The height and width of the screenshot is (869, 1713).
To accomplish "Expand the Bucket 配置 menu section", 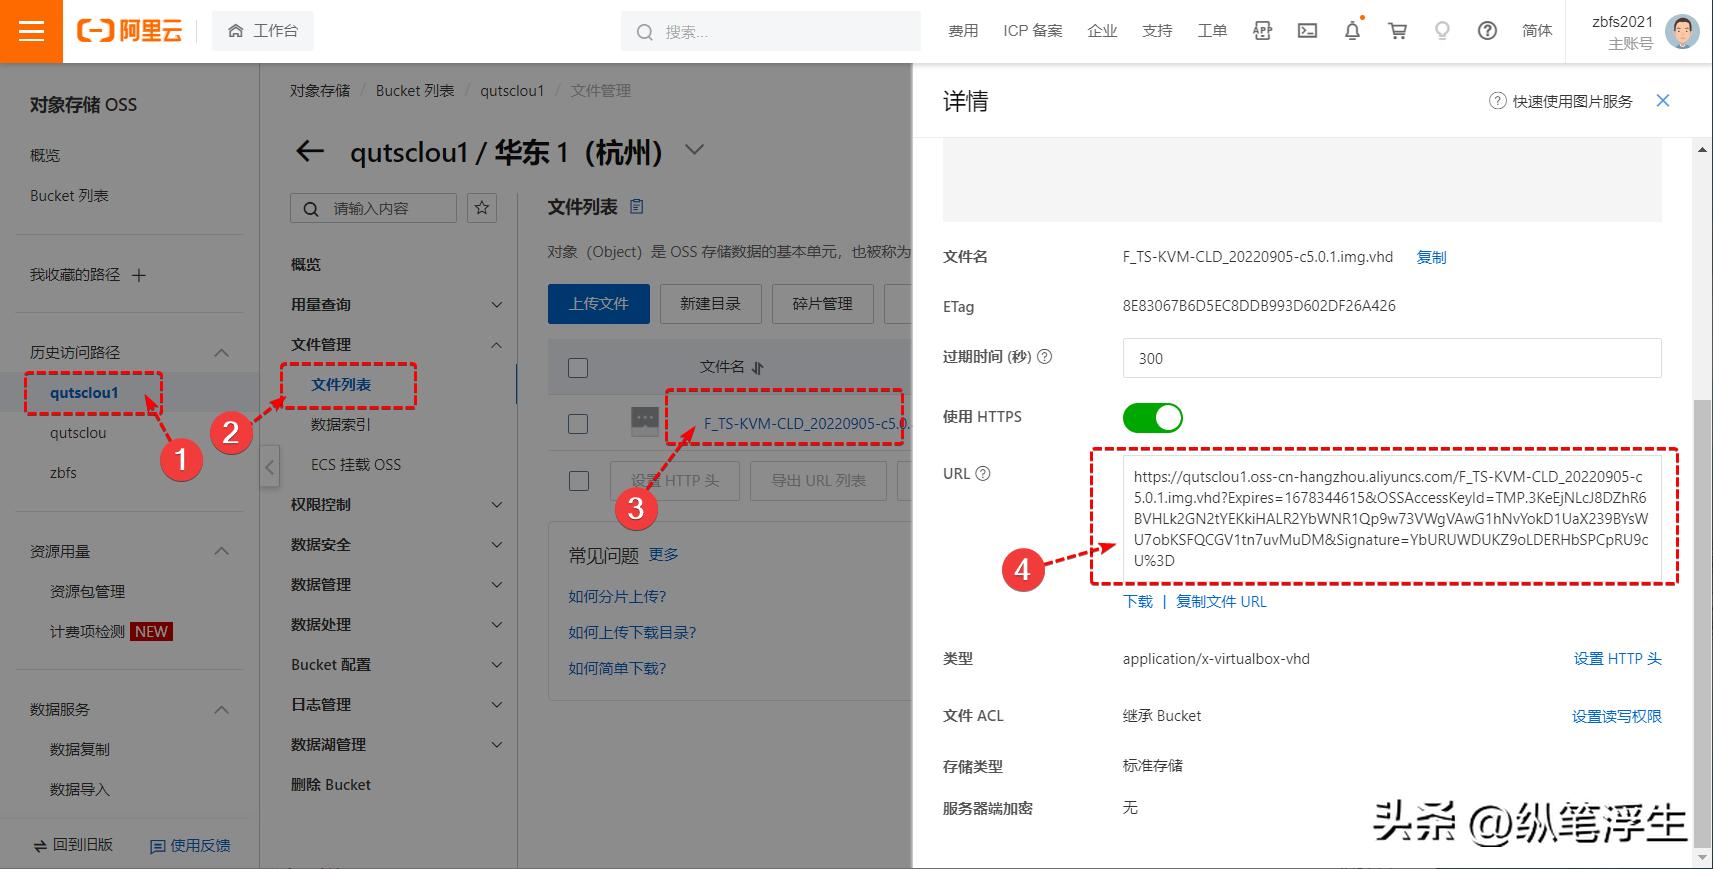I will click(x=497, y=665).
